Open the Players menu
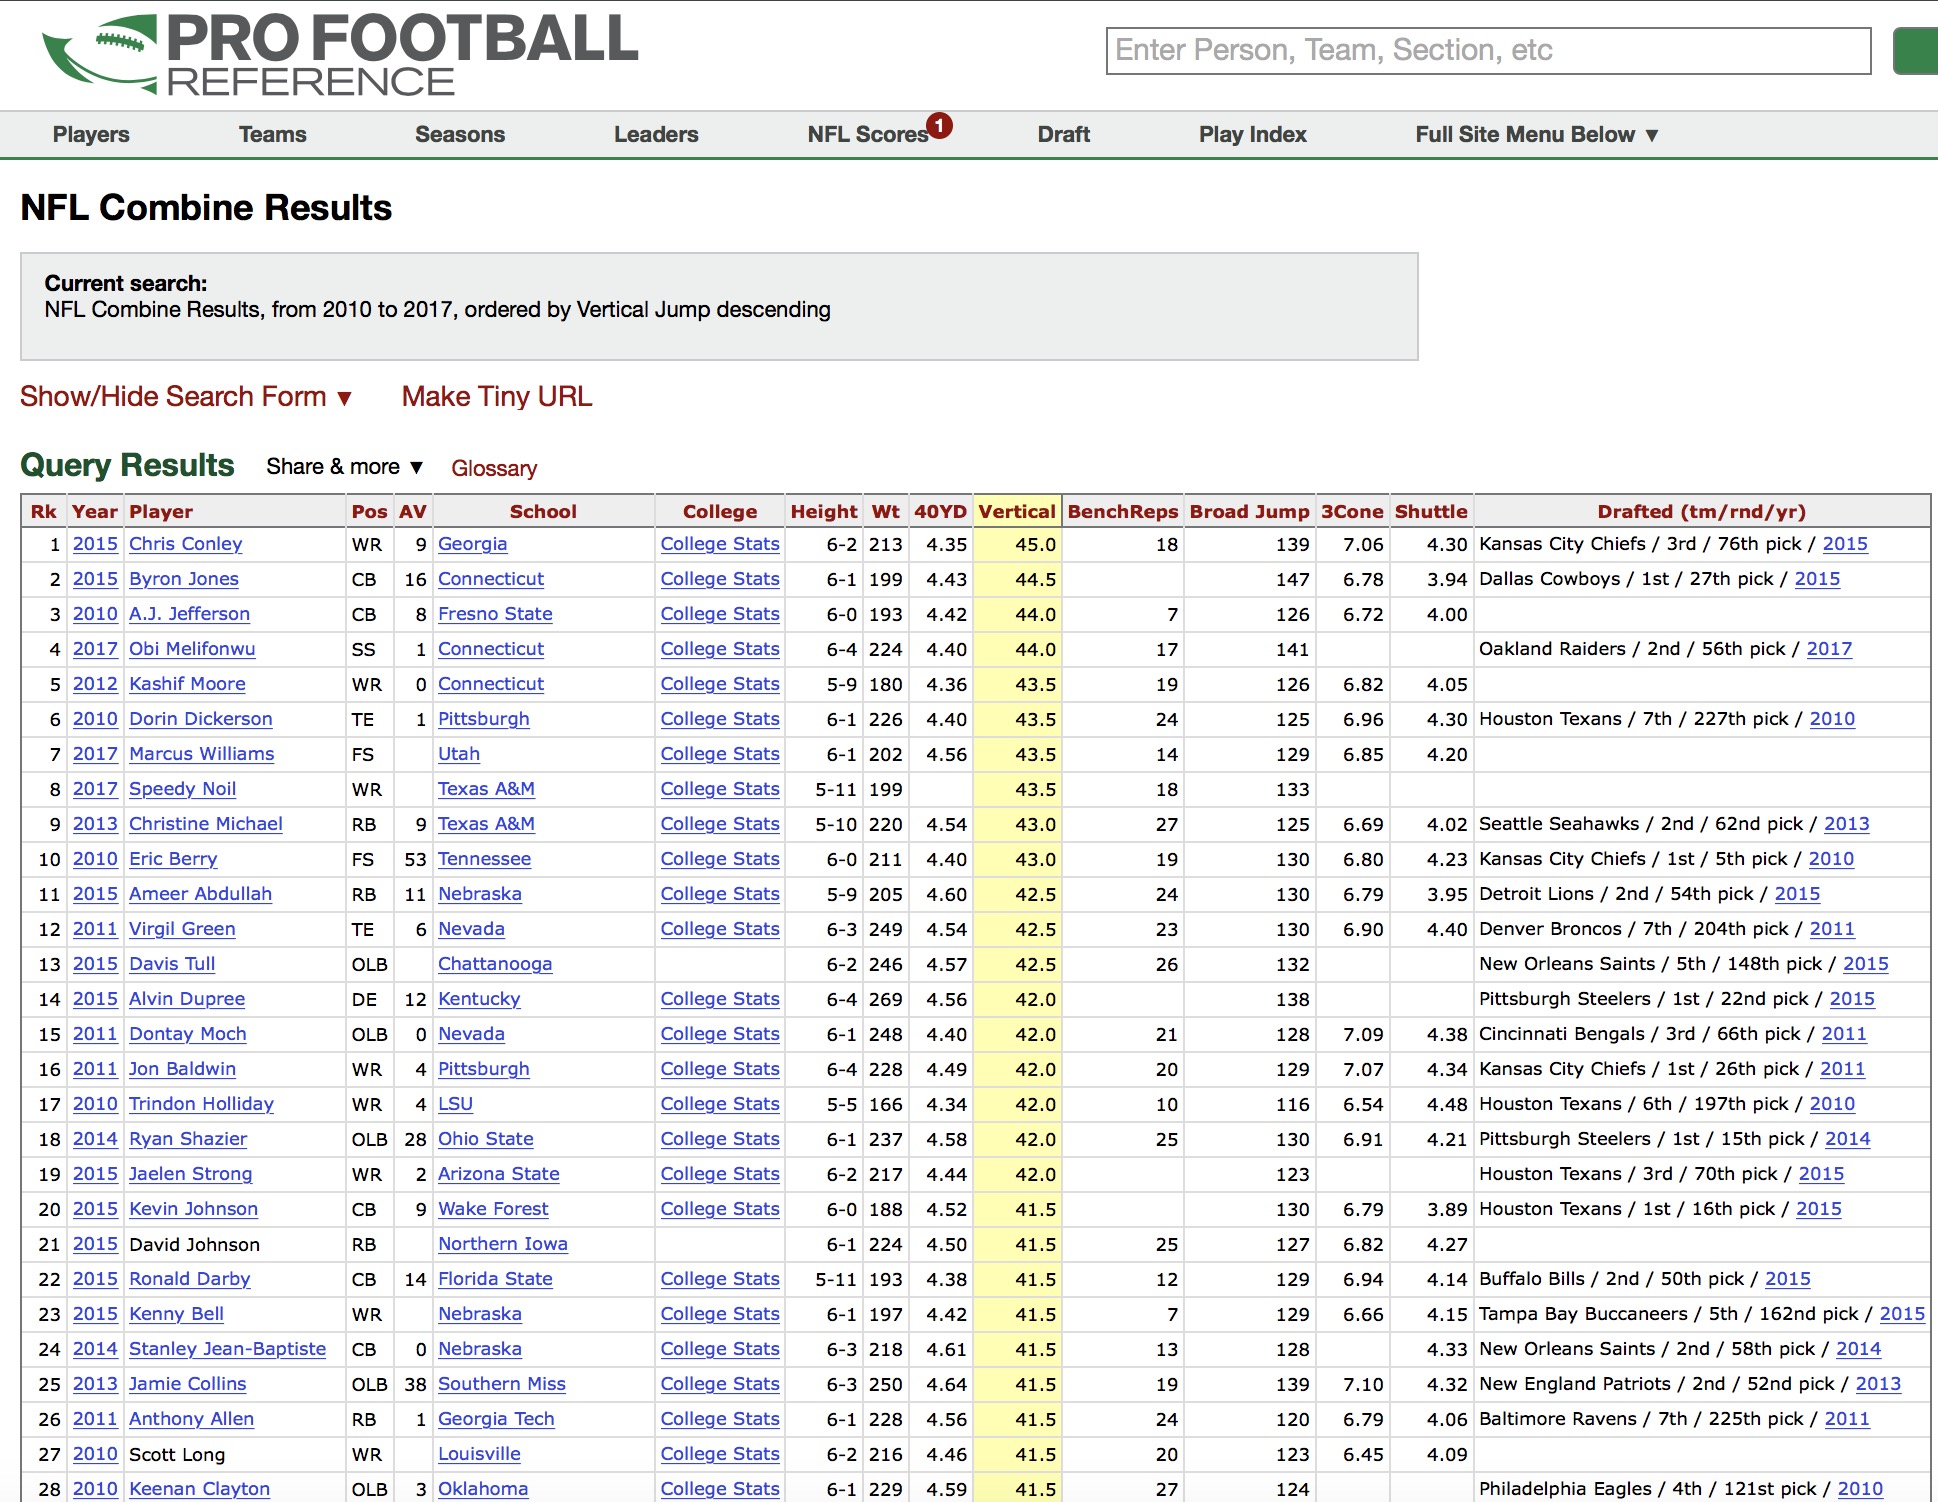This screenshot has width=1938, height=1502. pyautogui.click(x=91, y=135)
